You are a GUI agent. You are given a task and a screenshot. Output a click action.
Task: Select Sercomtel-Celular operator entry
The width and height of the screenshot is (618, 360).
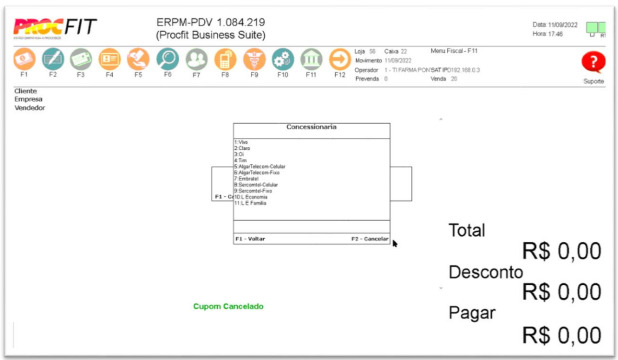[x=256, y=185]
